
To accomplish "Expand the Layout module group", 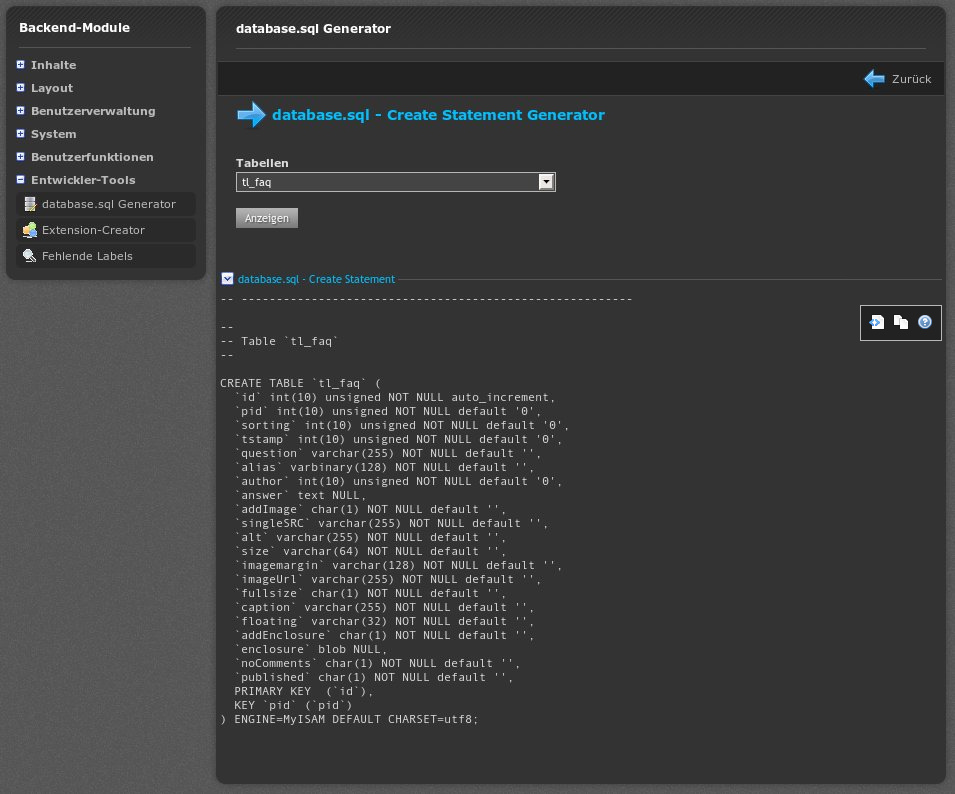I will pos(20,88).
